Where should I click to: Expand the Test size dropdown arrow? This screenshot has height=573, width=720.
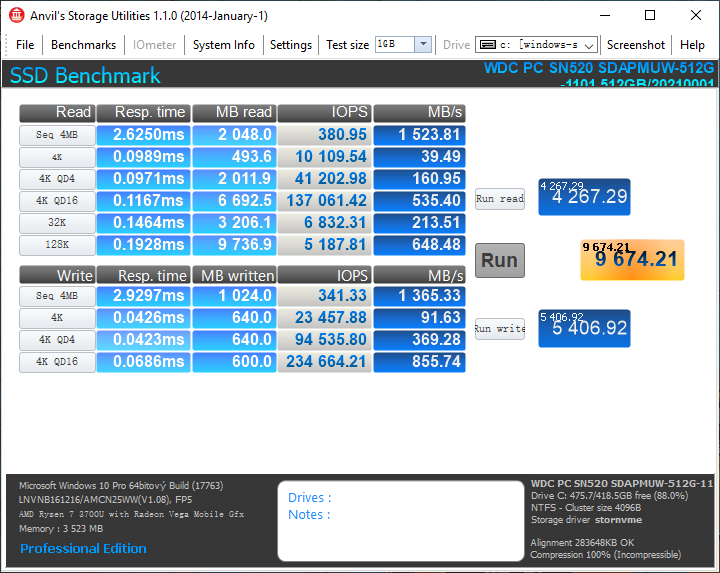tap(423, 45)
